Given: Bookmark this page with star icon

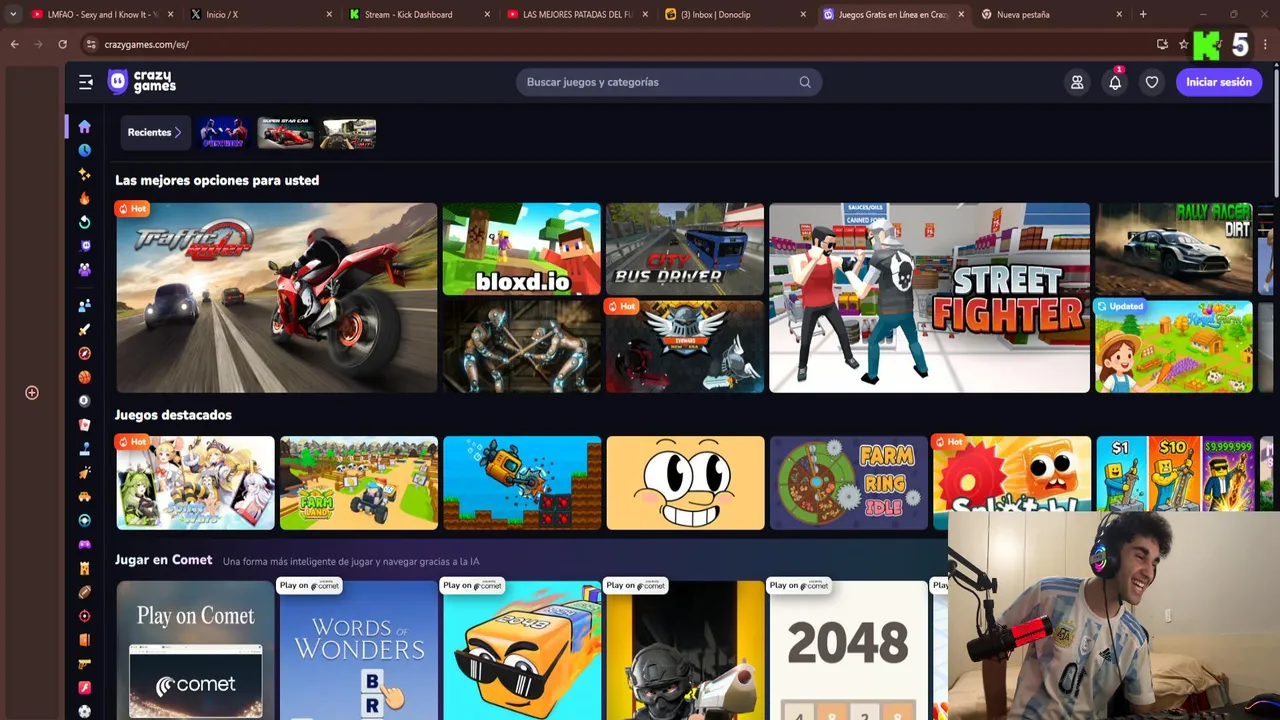Looking at the screenshot, I should (1184, 44).
